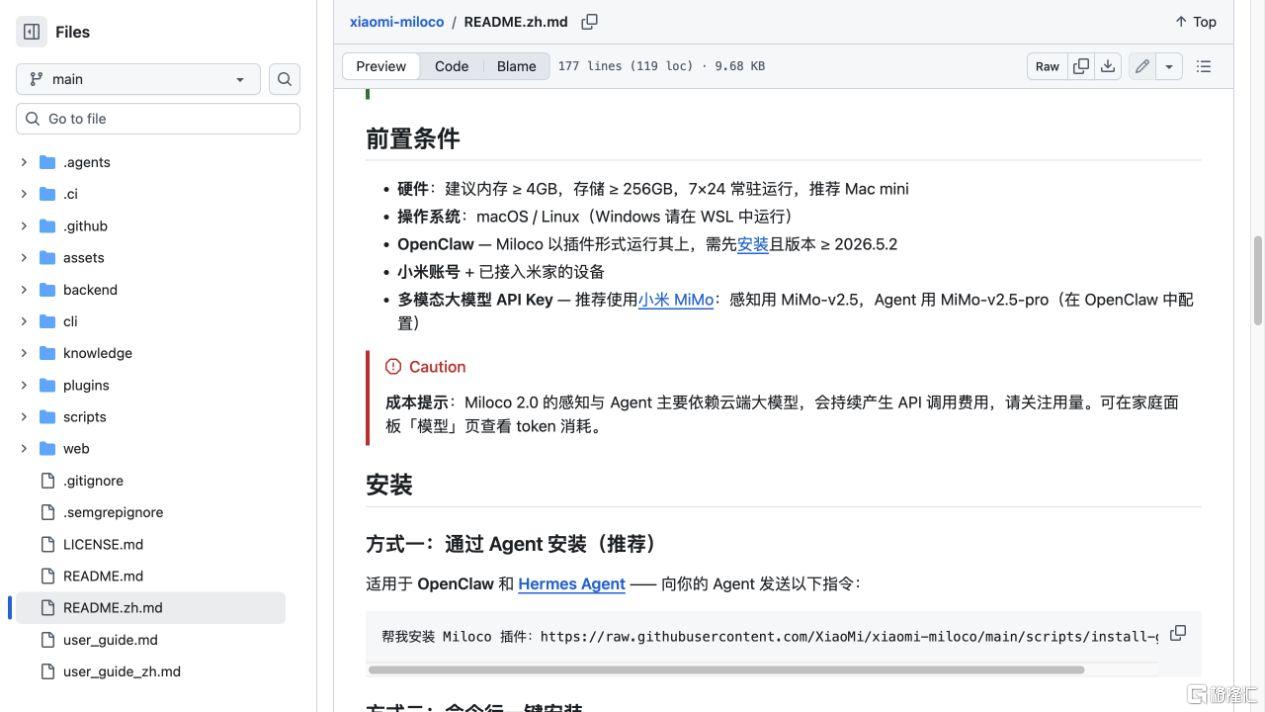Edit this file pencil icon
Viewport: 1265px width, 712px height.
[x=1142, y=66]
